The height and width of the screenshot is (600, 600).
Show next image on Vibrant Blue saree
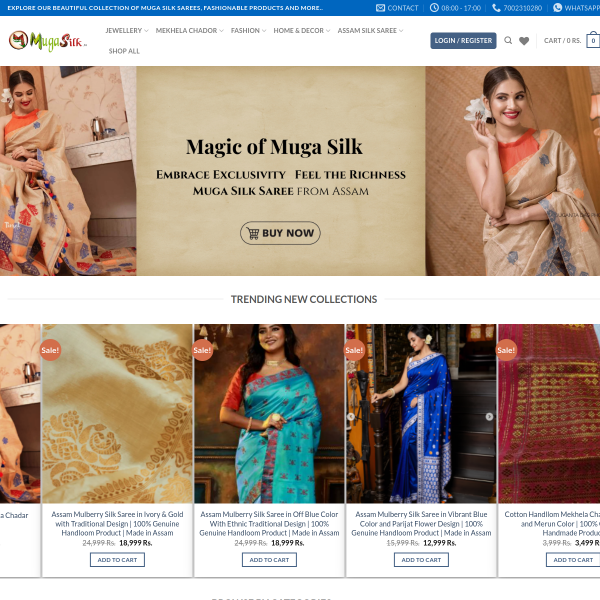(489, 417)
